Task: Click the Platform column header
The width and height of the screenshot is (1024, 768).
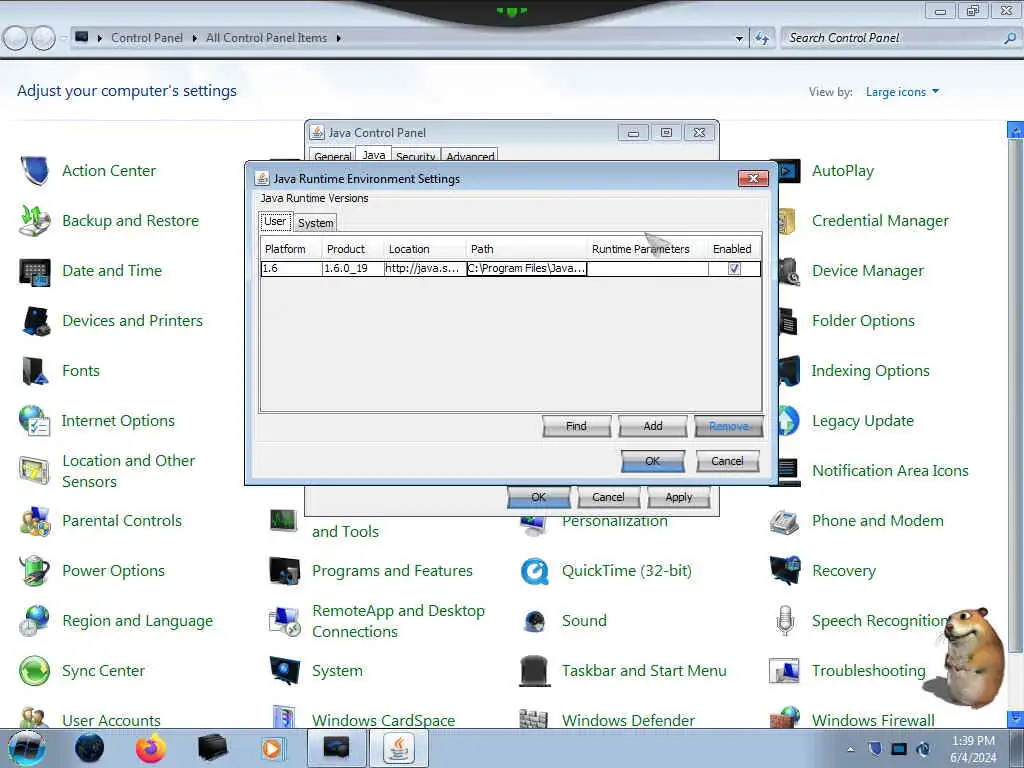Action: click(291, 249)
